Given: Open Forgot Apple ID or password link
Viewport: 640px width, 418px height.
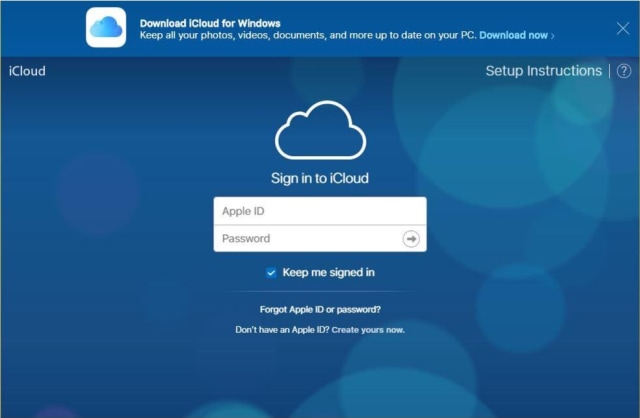Looking at the screenshot, I should 320,309.
